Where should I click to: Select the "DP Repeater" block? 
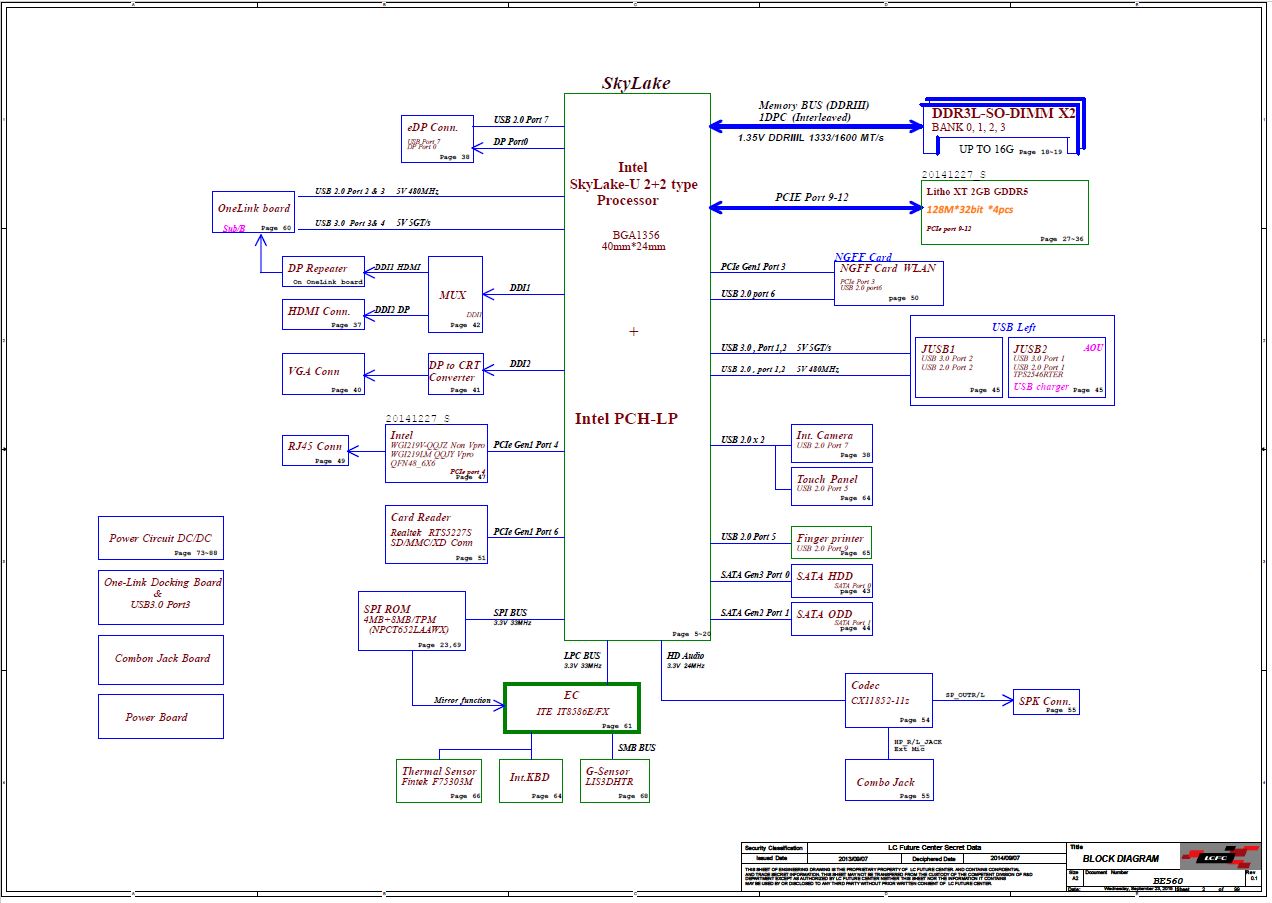(x=324, y=272)
